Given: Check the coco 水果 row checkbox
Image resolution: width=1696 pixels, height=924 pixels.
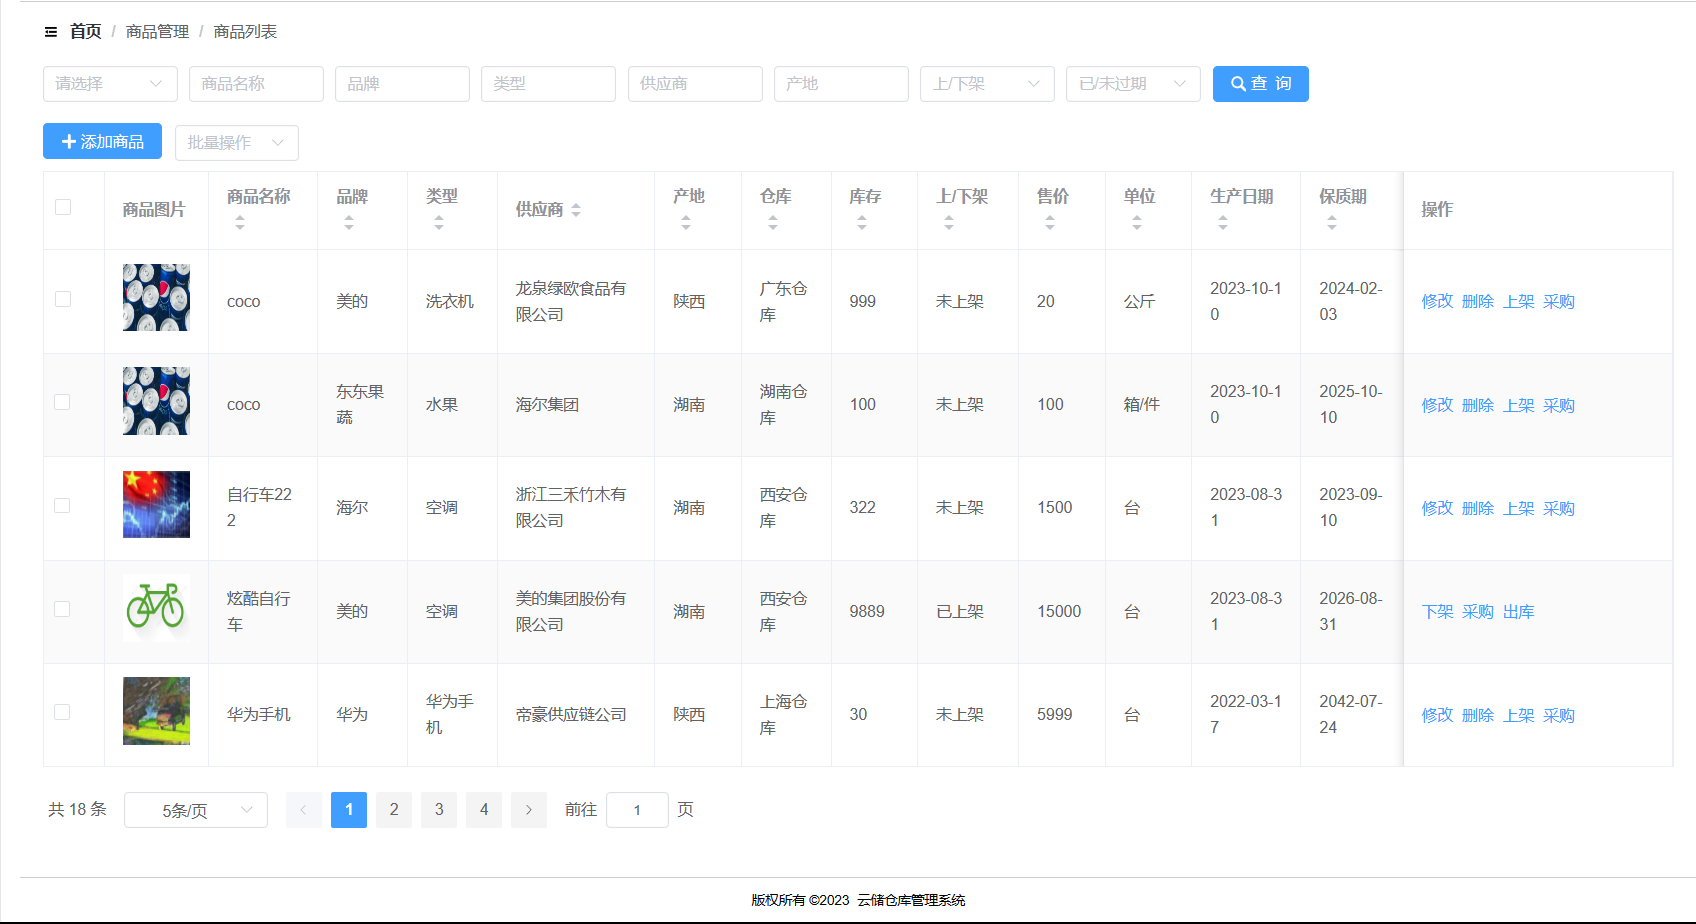Looking at the screenshot, I should pos(63,402).
